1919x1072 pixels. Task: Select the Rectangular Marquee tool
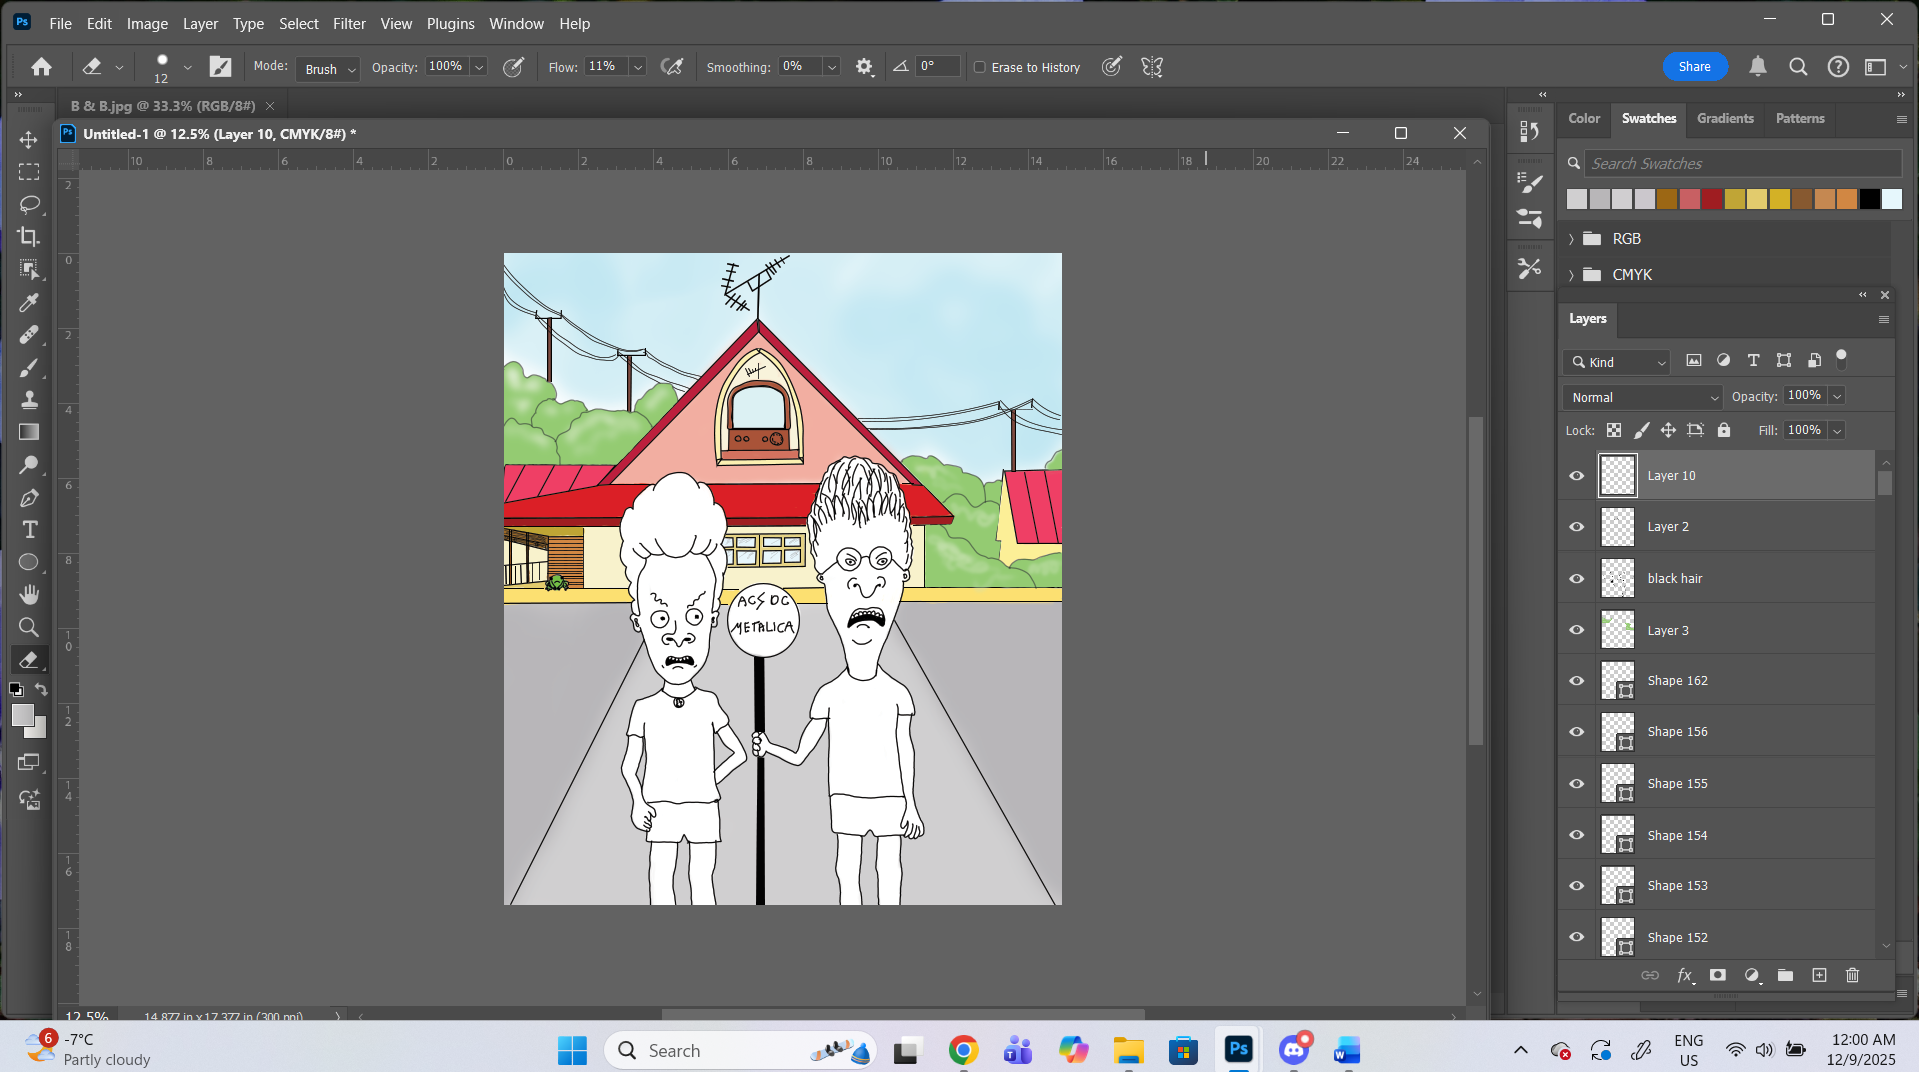29,172
